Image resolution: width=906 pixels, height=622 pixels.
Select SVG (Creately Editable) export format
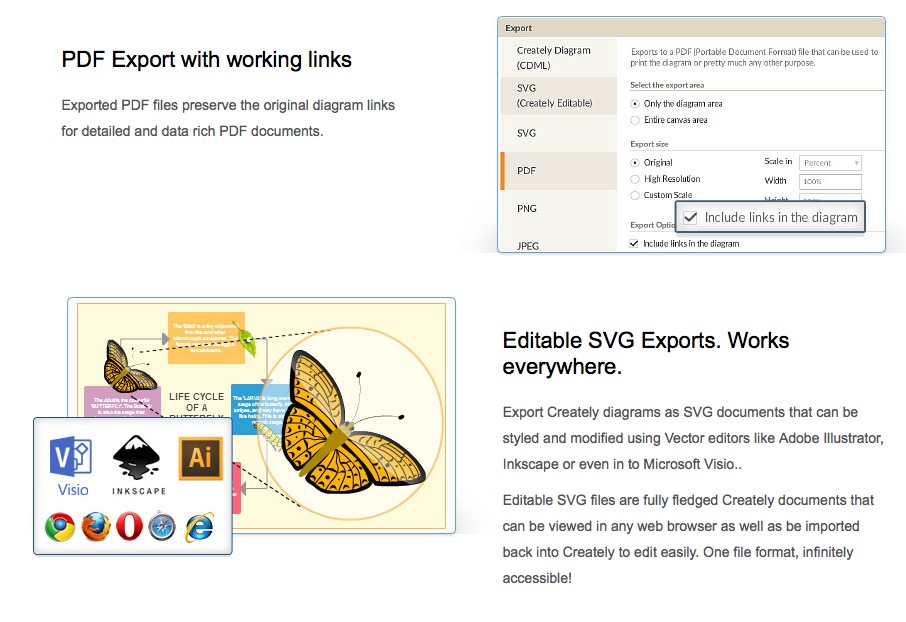tap(559, 95)
